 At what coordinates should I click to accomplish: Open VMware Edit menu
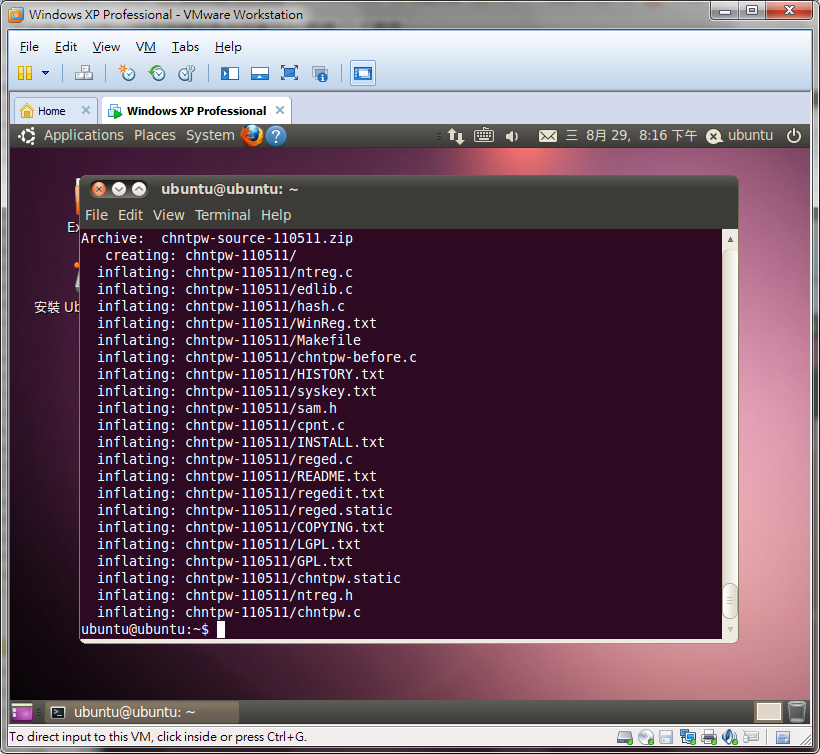pos(66,47)
